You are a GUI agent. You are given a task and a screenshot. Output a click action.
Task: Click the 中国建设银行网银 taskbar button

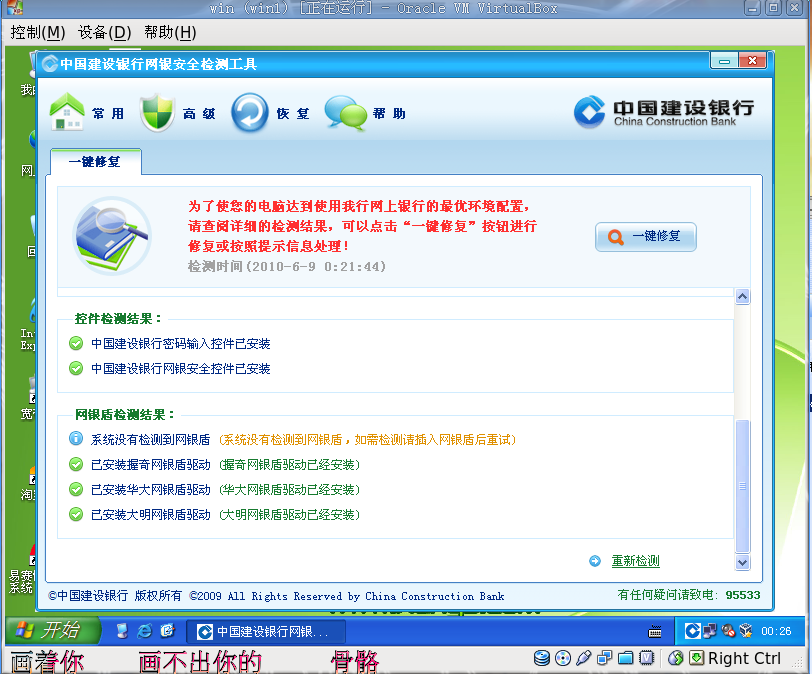coord(266,631)
